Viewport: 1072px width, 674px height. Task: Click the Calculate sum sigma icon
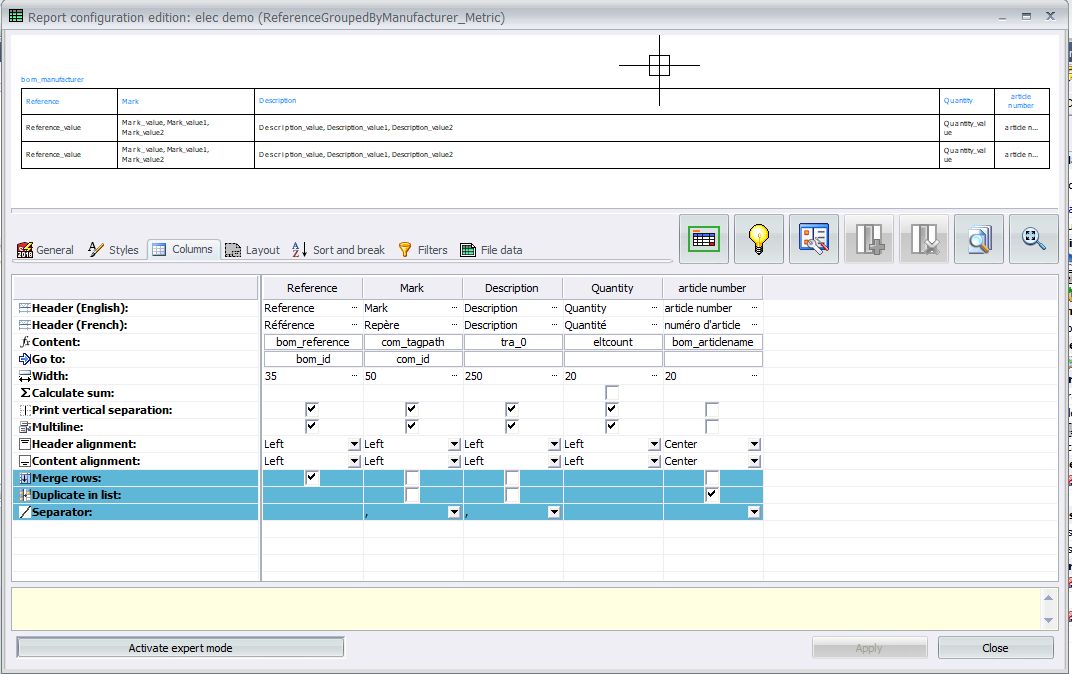25,393
